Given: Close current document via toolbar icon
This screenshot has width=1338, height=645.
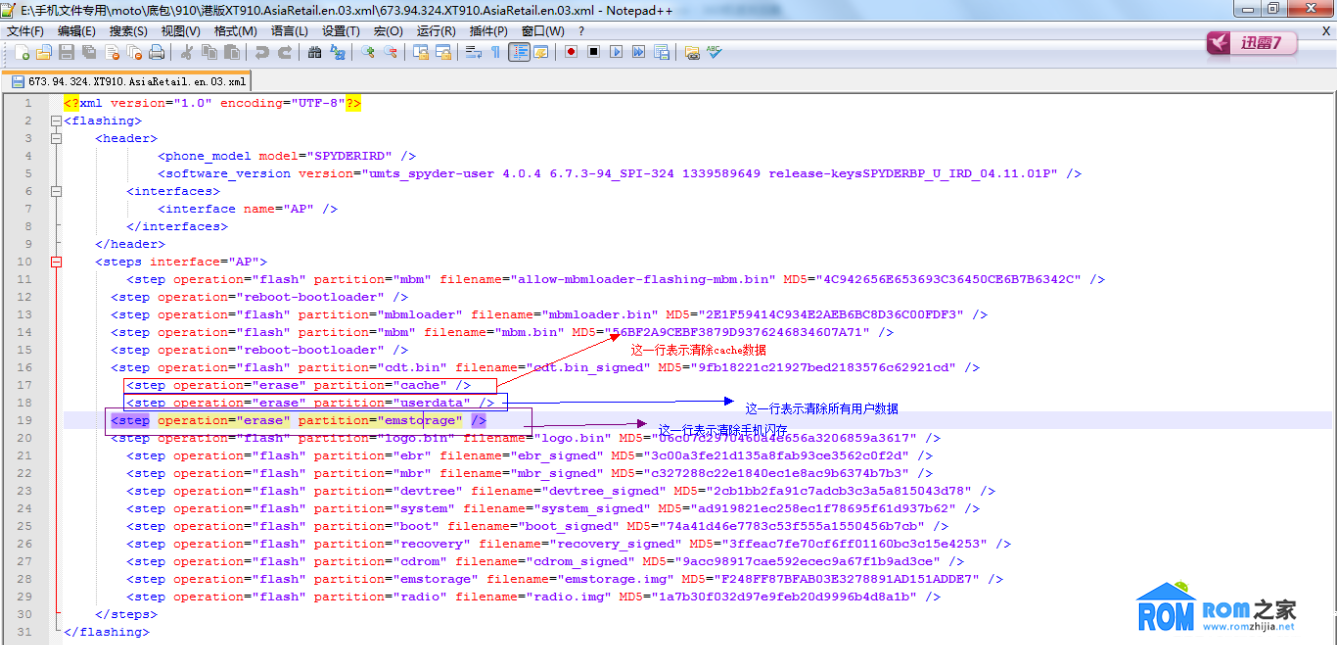Looking at the screenshot, I should (111, 52).
